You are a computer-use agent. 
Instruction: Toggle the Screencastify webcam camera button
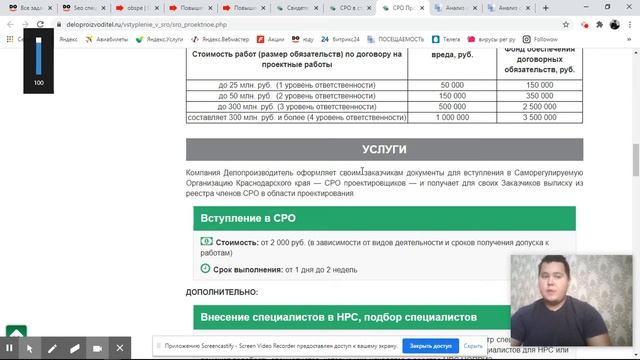point(97,348)
